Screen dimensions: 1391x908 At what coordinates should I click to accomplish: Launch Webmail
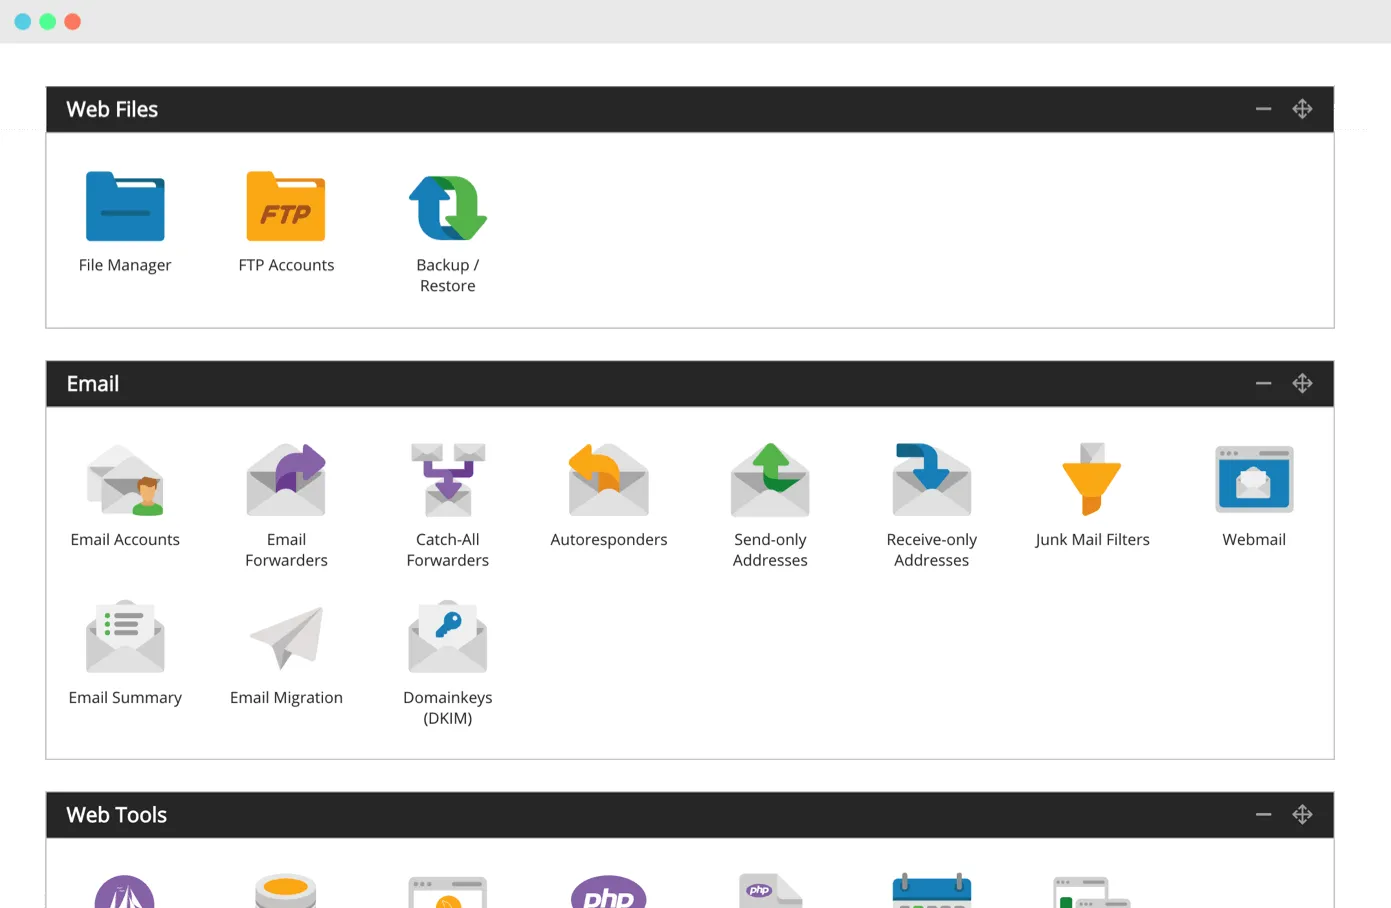1254,480
